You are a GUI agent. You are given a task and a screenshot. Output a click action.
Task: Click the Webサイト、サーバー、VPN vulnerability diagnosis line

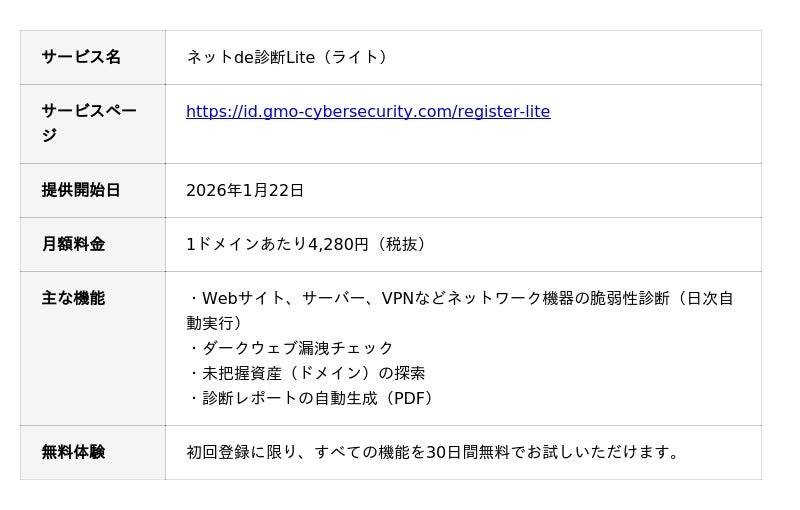pos(430,298)
